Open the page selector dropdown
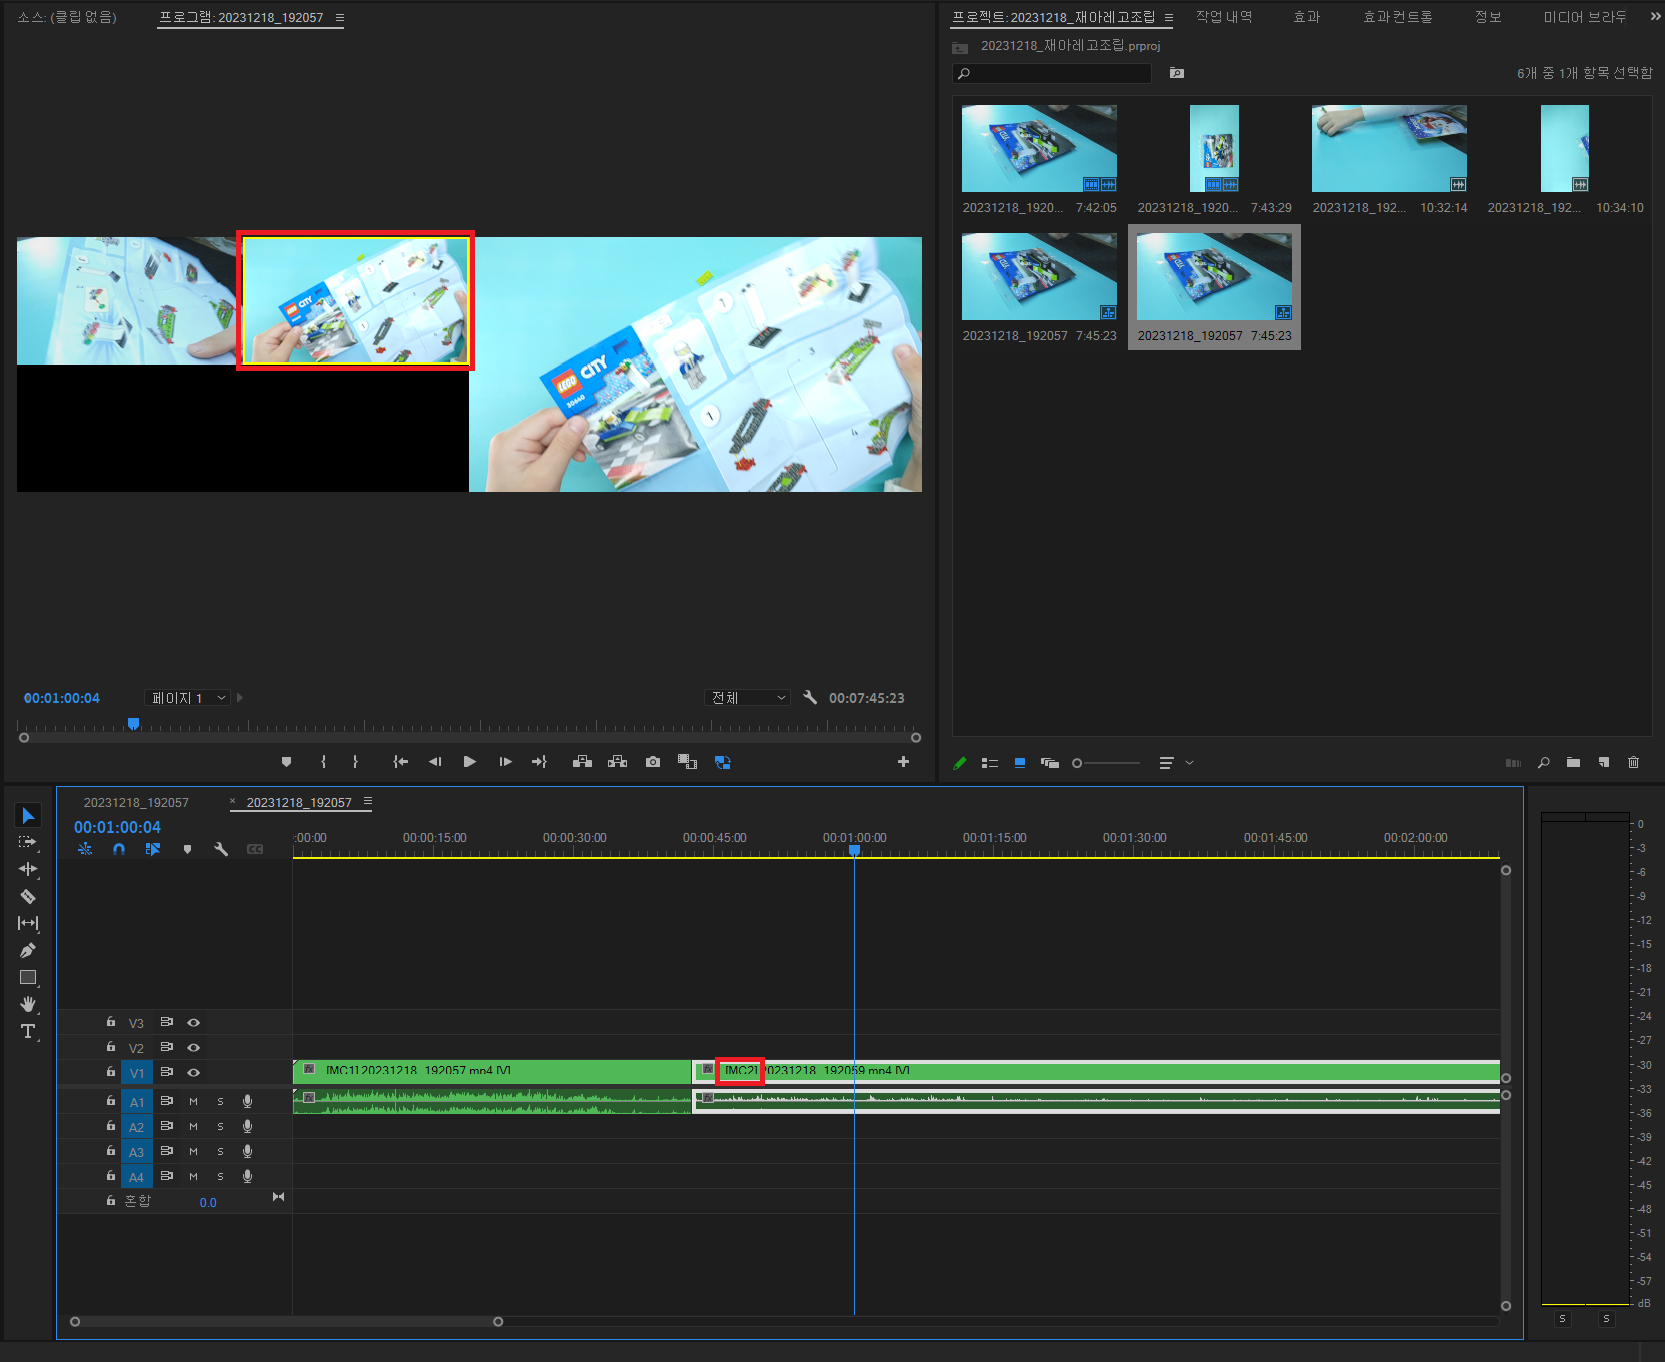1665x1362 pixels. (188, 698)
